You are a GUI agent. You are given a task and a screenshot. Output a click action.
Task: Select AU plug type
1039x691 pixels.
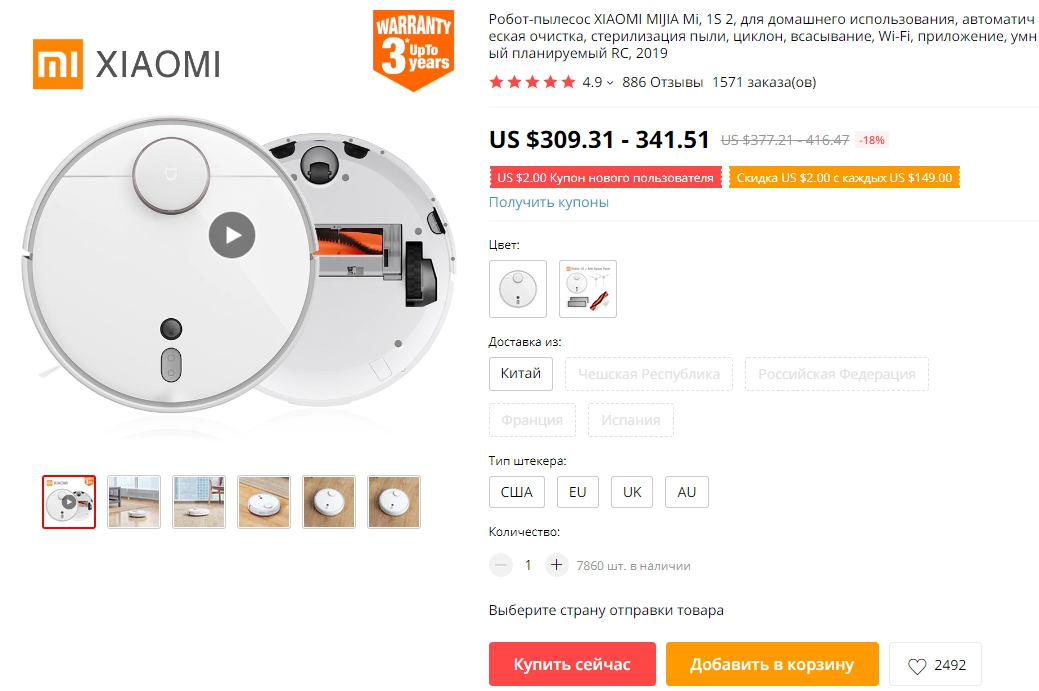point(686,492)
